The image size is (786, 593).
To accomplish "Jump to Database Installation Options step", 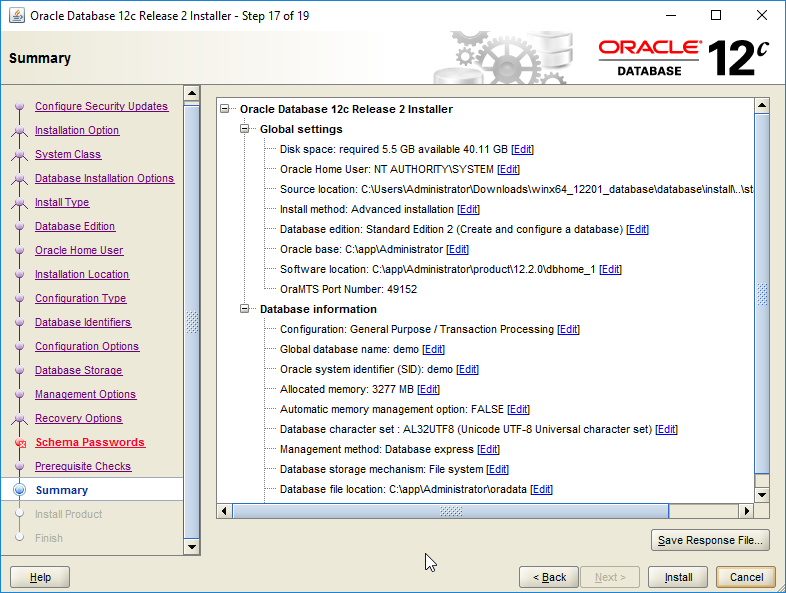I will pyautogui.click(x=104, y=178).
